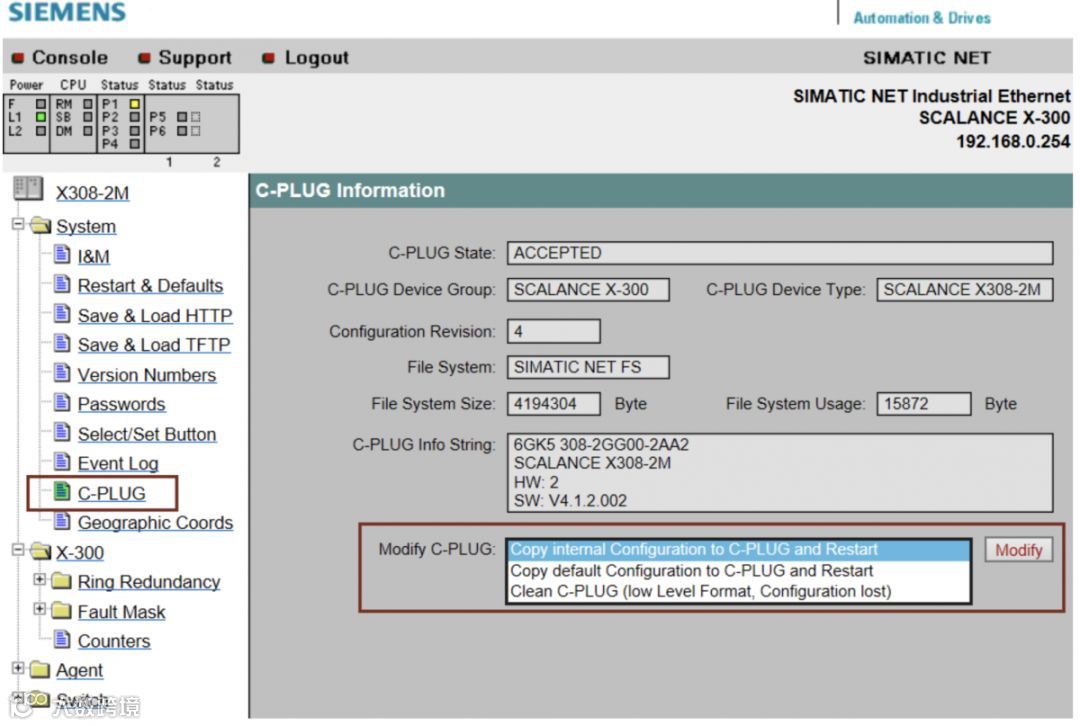Click the X-300 folder icon
Screen dimensions: 1080x726
point(41,551)
